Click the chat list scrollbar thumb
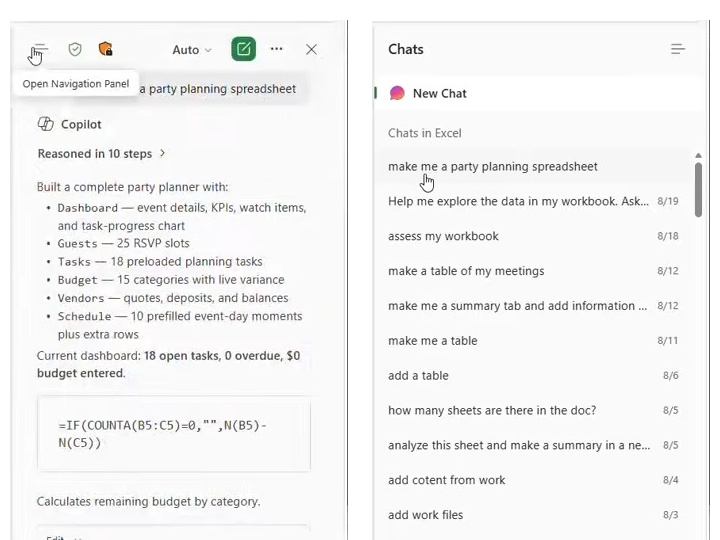Viewport: 720px width, 540px height. 698,189
